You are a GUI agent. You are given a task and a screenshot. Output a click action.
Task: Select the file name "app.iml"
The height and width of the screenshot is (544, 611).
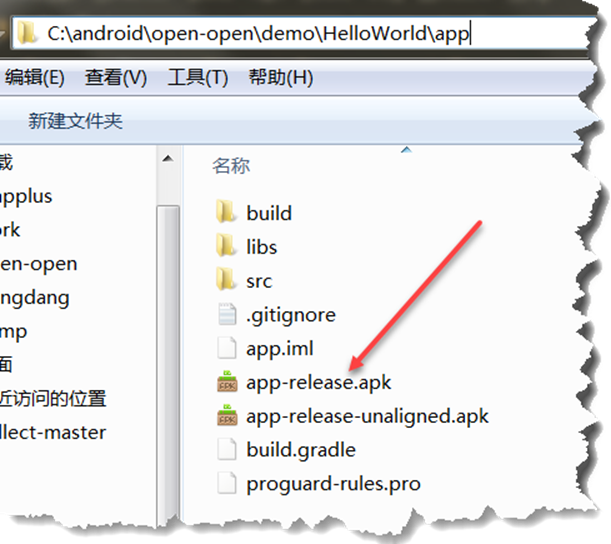(279, 349)
